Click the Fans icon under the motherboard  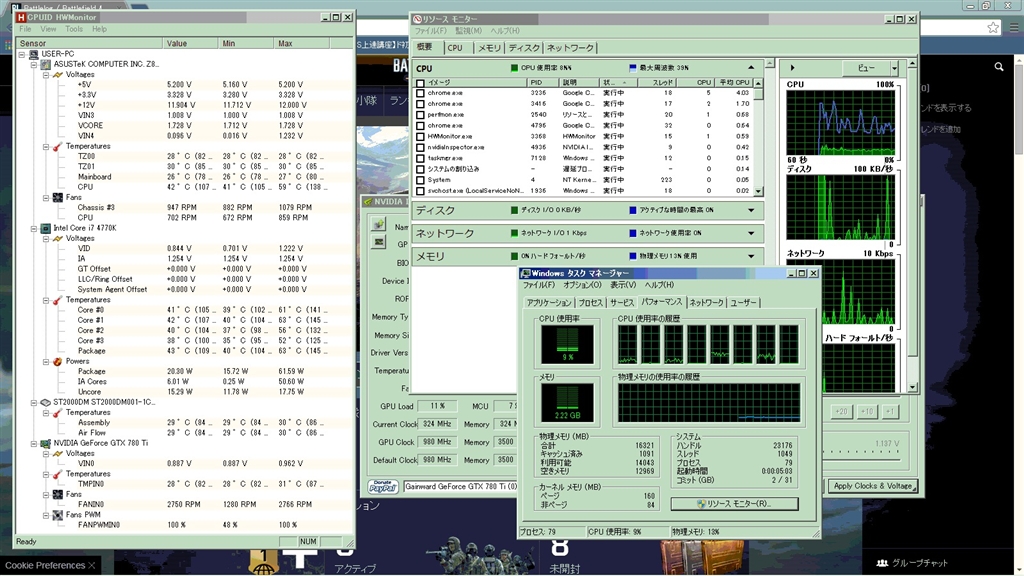point(57,198)
